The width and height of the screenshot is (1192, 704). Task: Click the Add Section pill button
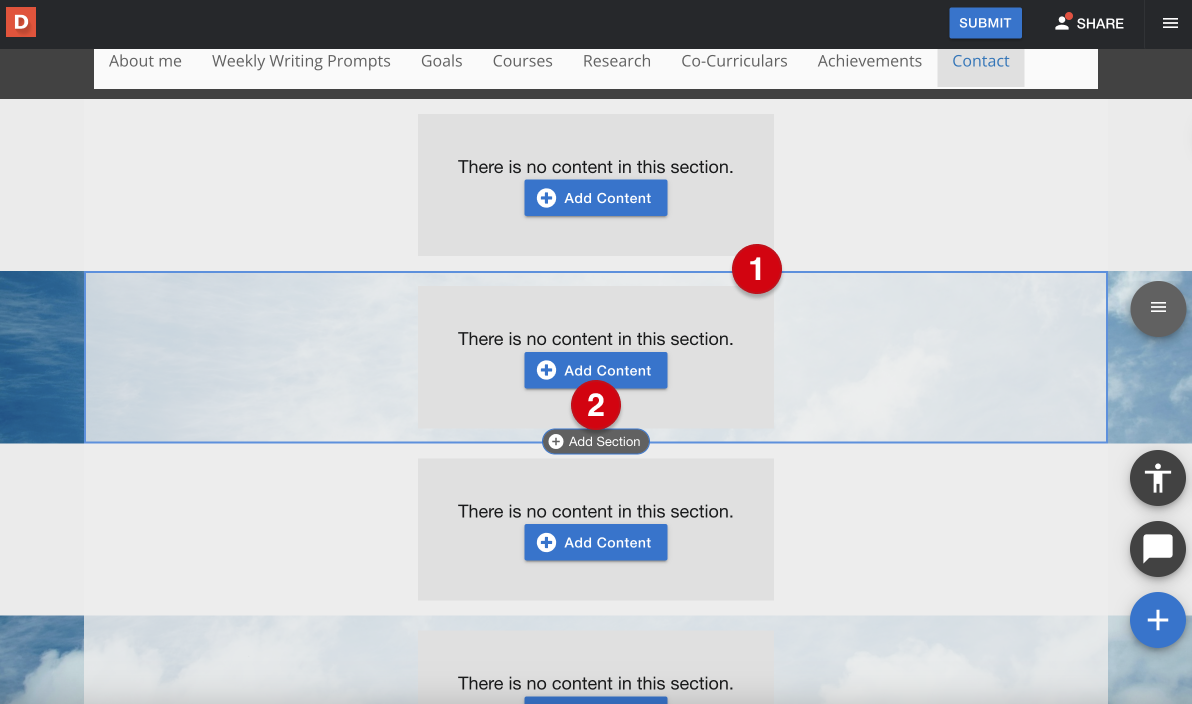click(x=596, y=442)
